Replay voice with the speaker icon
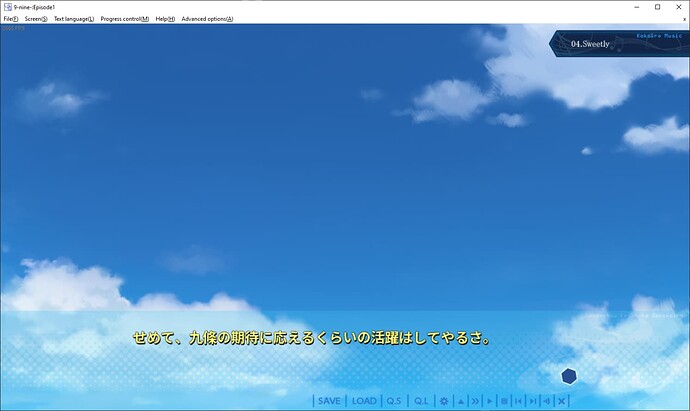The image size is (690, 411). coord(547,401)
